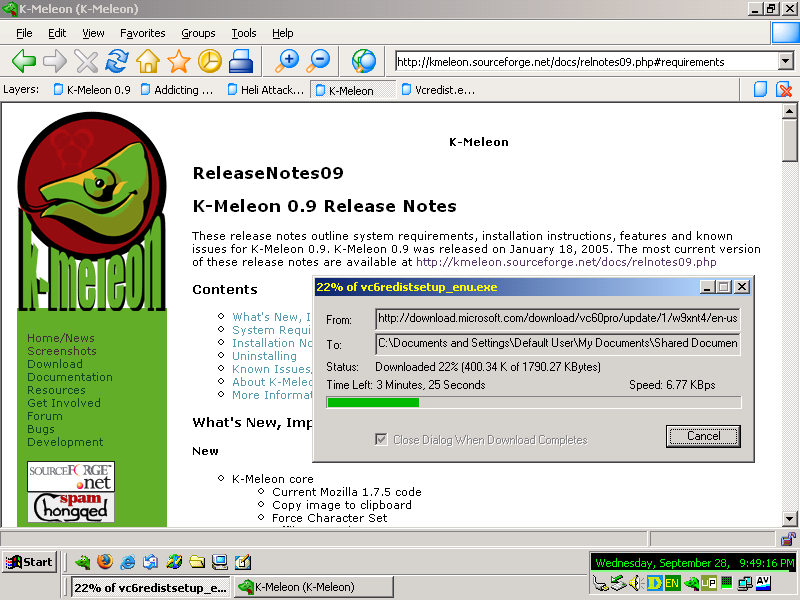Open the File menu
The width and height of the screenshot is (800, 600).
[24, 33]
